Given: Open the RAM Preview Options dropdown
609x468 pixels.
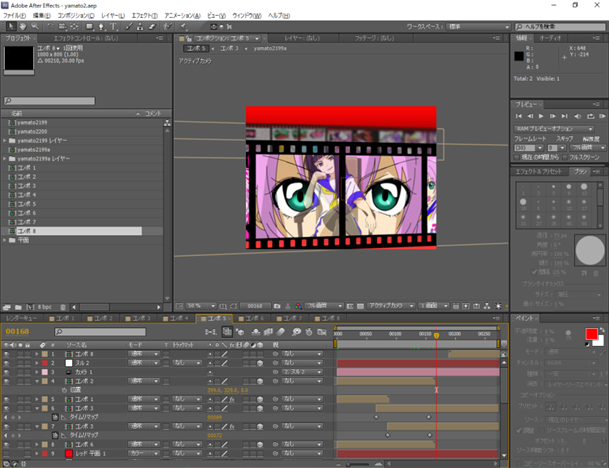Looking at the screenshot, I should (554, 129).
